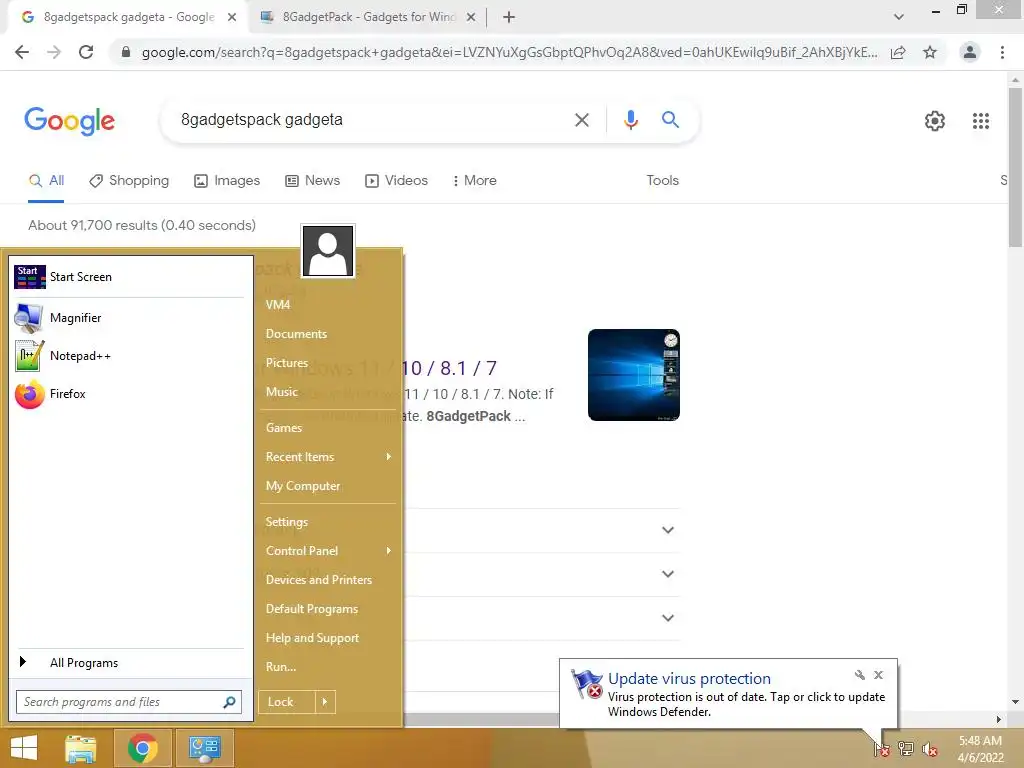Click the search magnifier icon in Start menu
The height and width of the screenshot is (768, 1024).
(x=229, y=702)
